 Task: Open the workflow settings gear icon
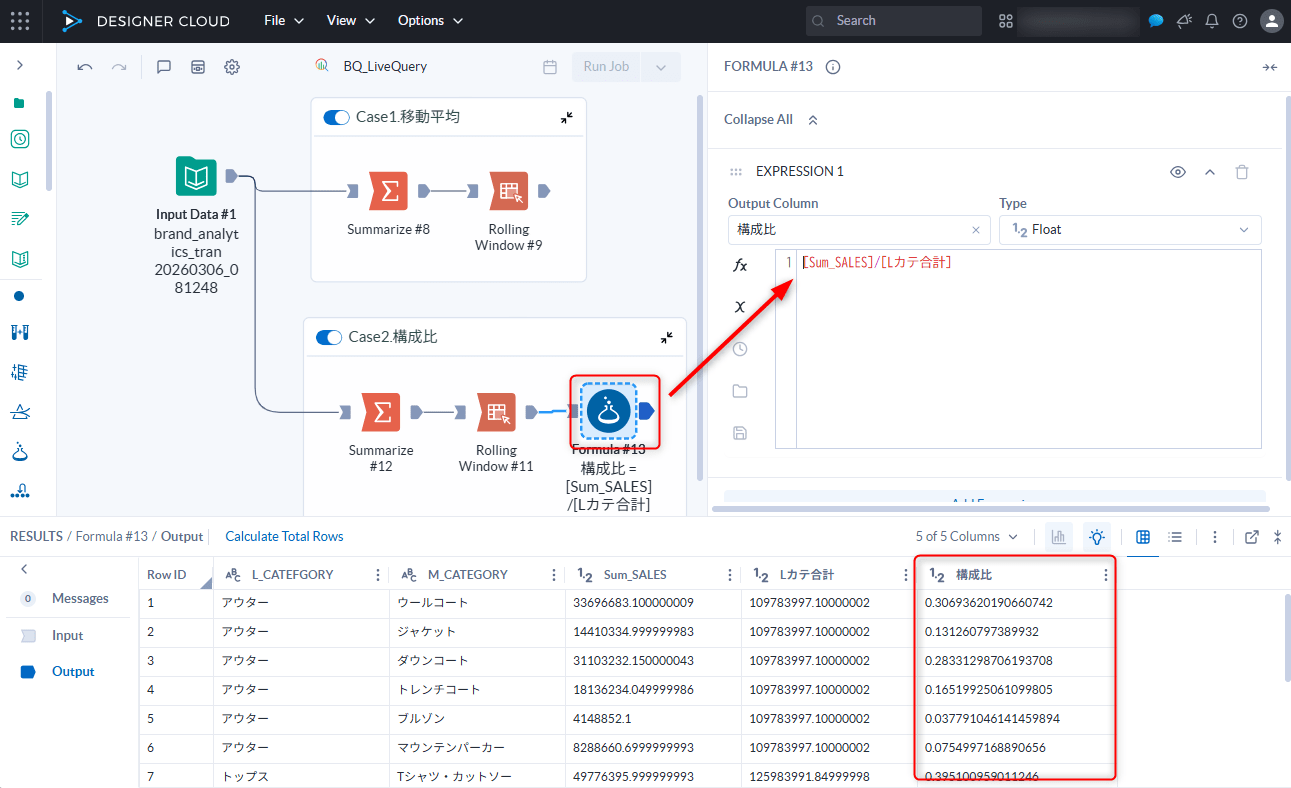click(x=232, y=67)
